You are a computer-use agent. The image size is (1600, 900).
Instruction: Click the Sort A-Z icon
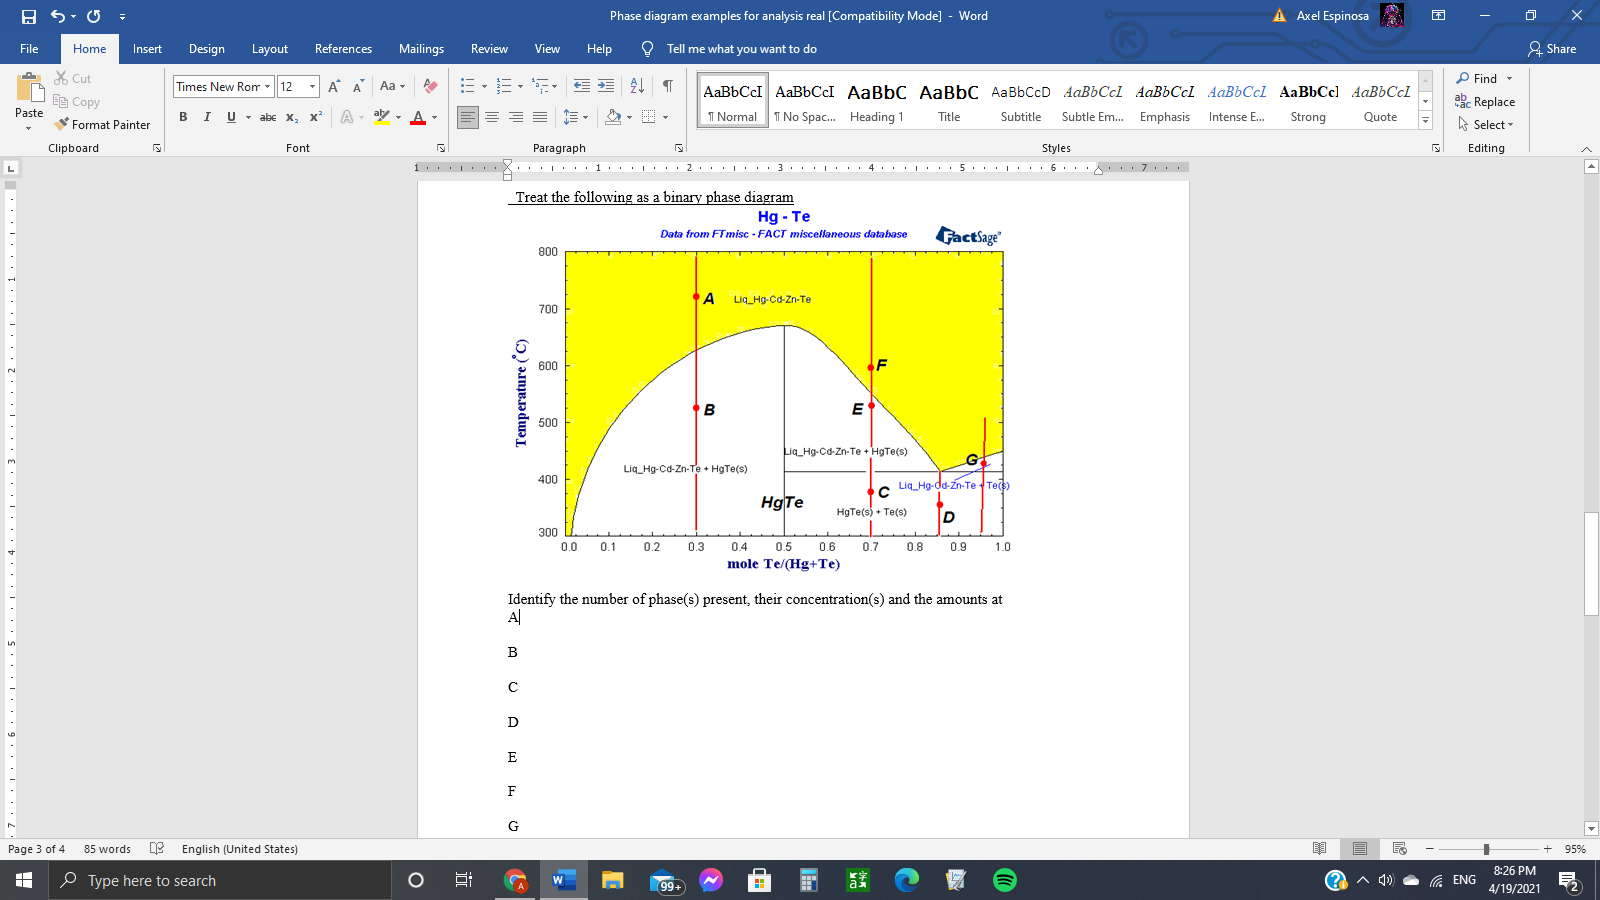637,86
